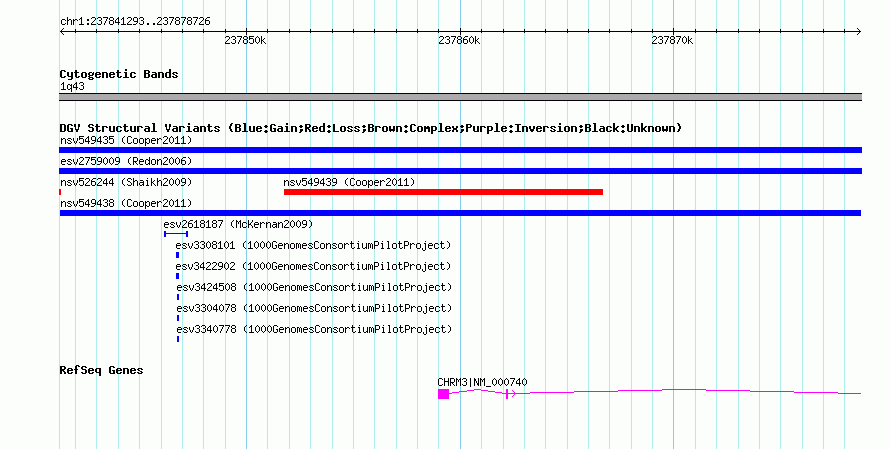890x449 pixels.
Task: Select the tiny red mark under nsv526244
Action: click(x=60, y=192)
